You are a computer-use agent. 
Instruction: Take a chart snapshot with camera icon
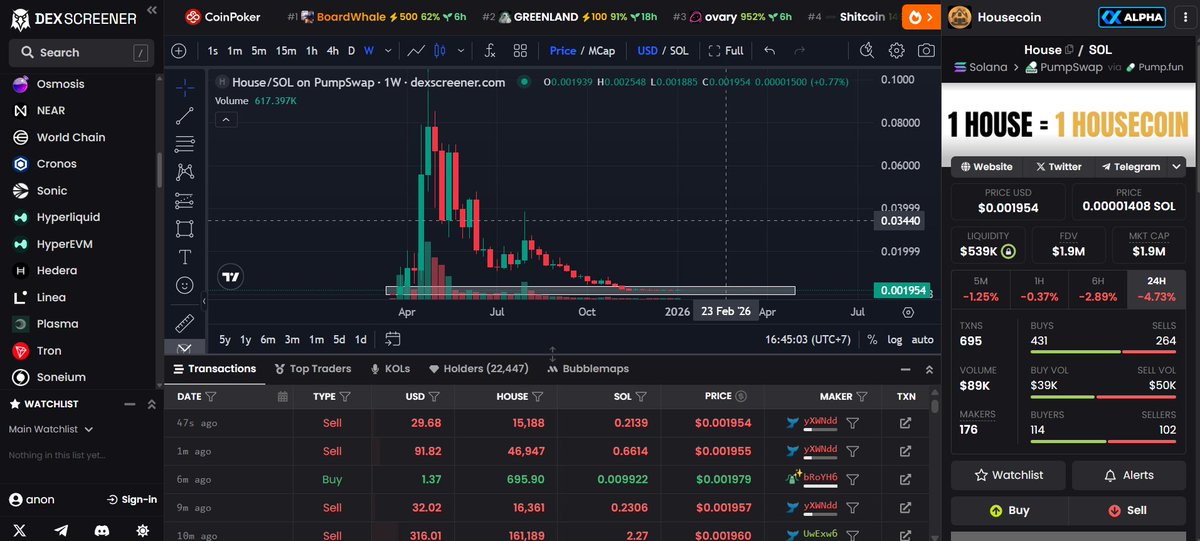point(926,50)
